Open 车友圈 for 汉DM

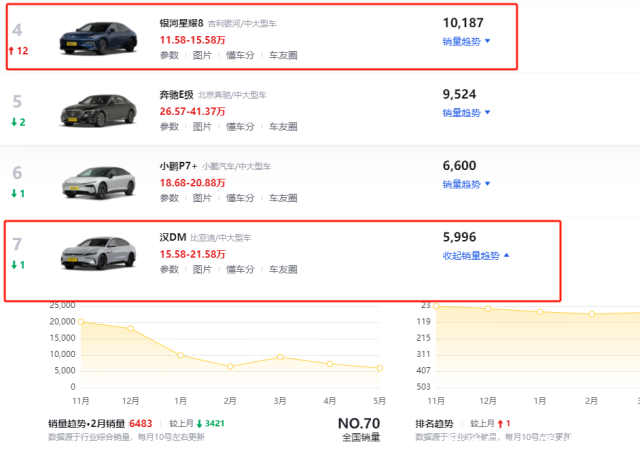(x=282, y=270)
